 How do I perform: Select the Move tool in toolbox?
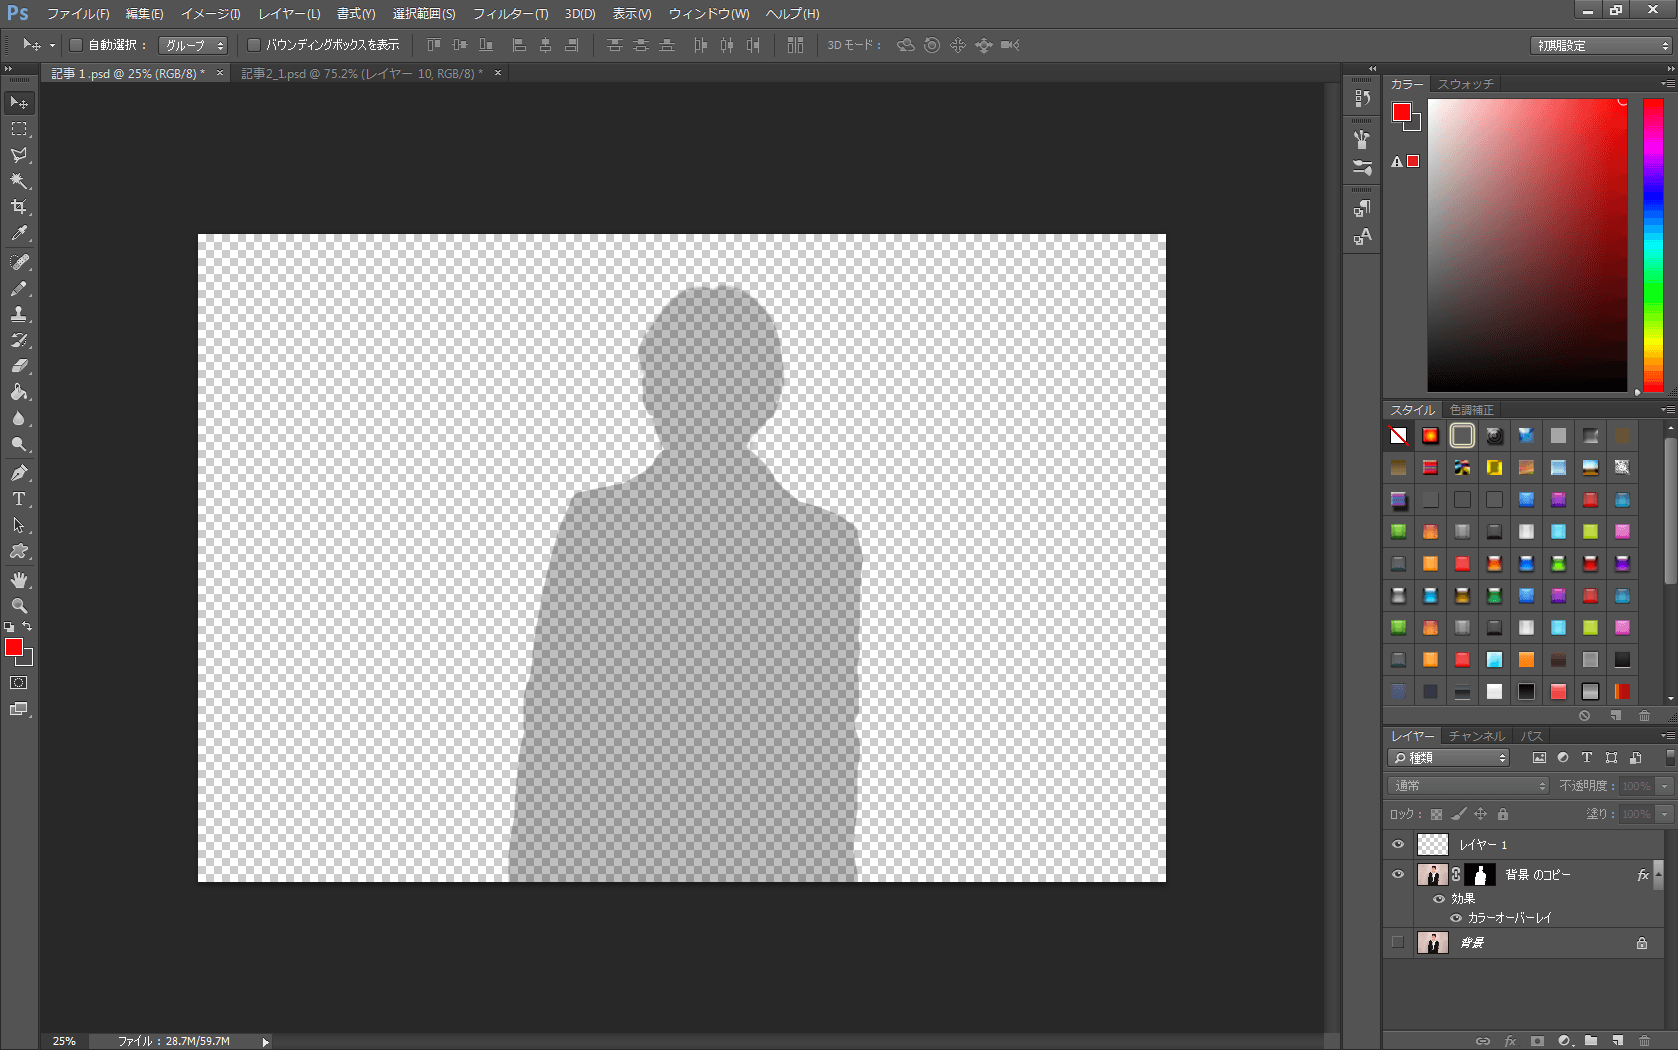click(x=19, y=103)
